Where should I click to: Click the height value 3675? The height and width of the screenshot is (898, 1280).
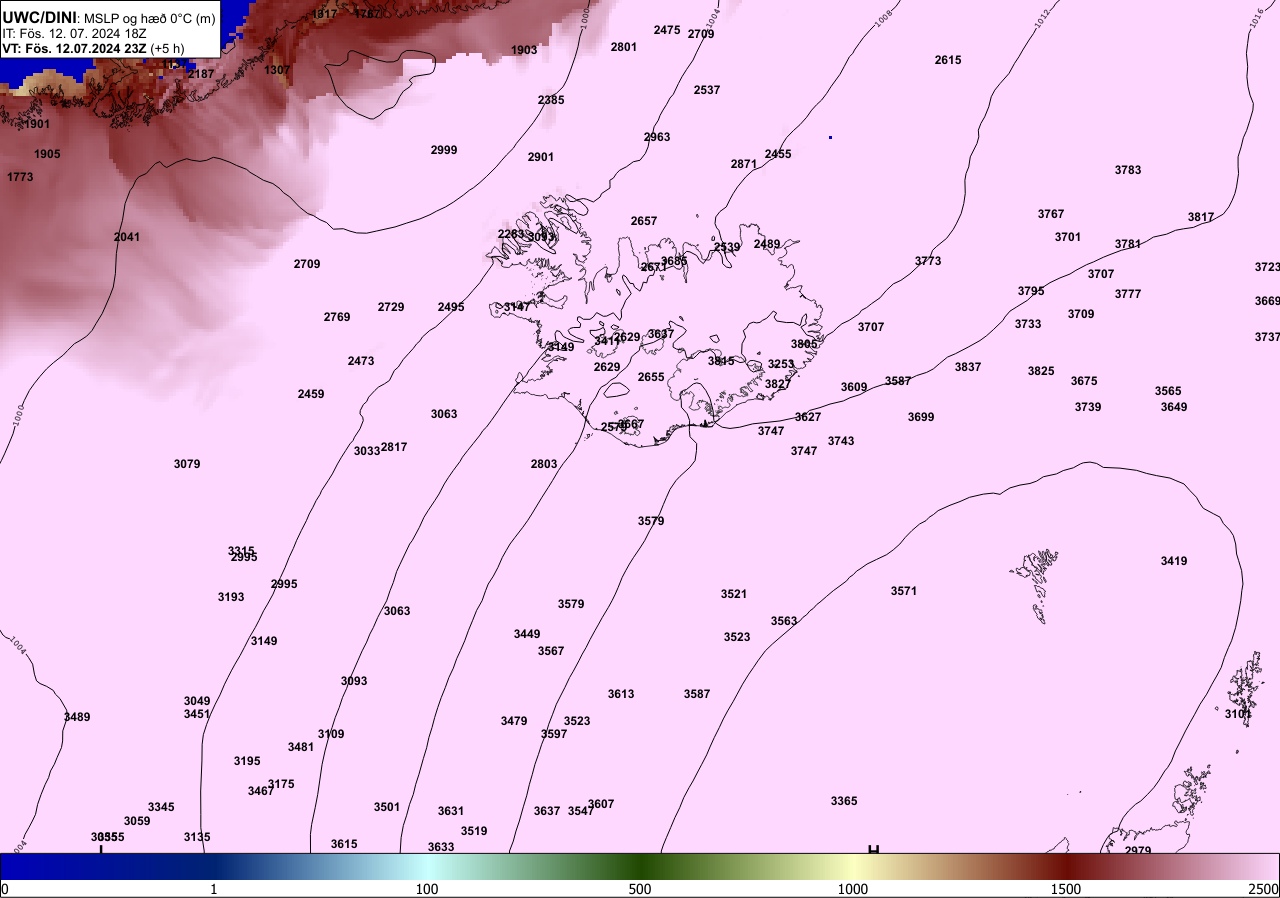tap(1084, 381)
